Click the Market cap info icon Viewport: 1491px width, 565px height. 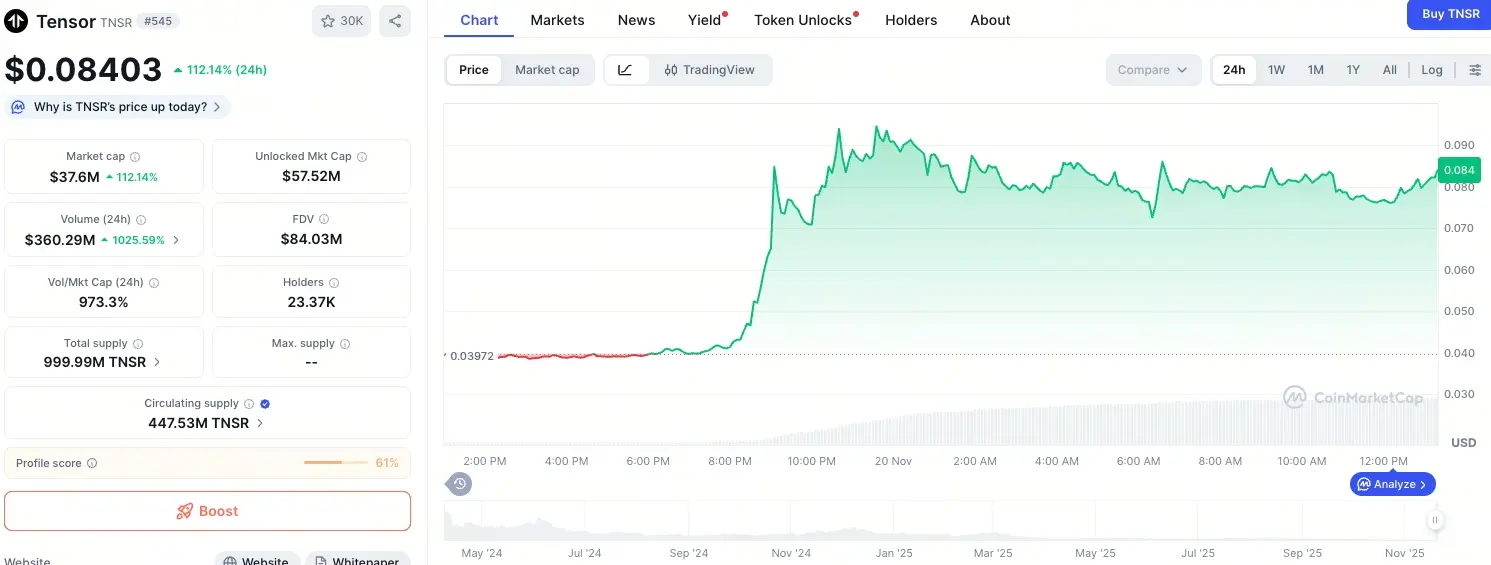(135, 157)
